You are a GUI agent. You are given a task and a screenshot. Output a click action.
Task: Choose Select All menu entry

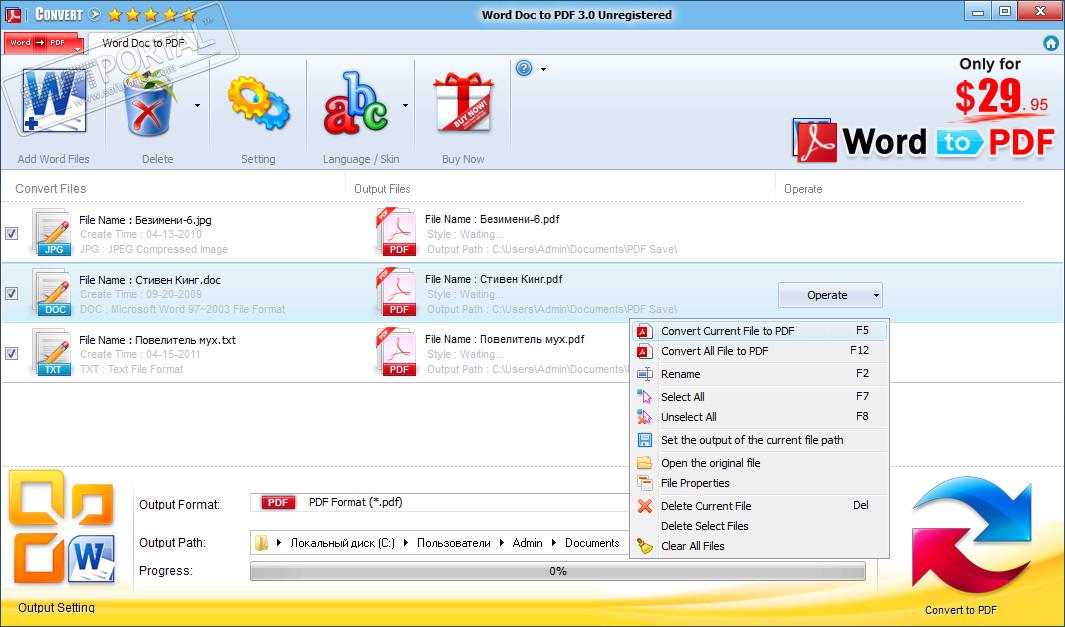[x=759, y=397]
